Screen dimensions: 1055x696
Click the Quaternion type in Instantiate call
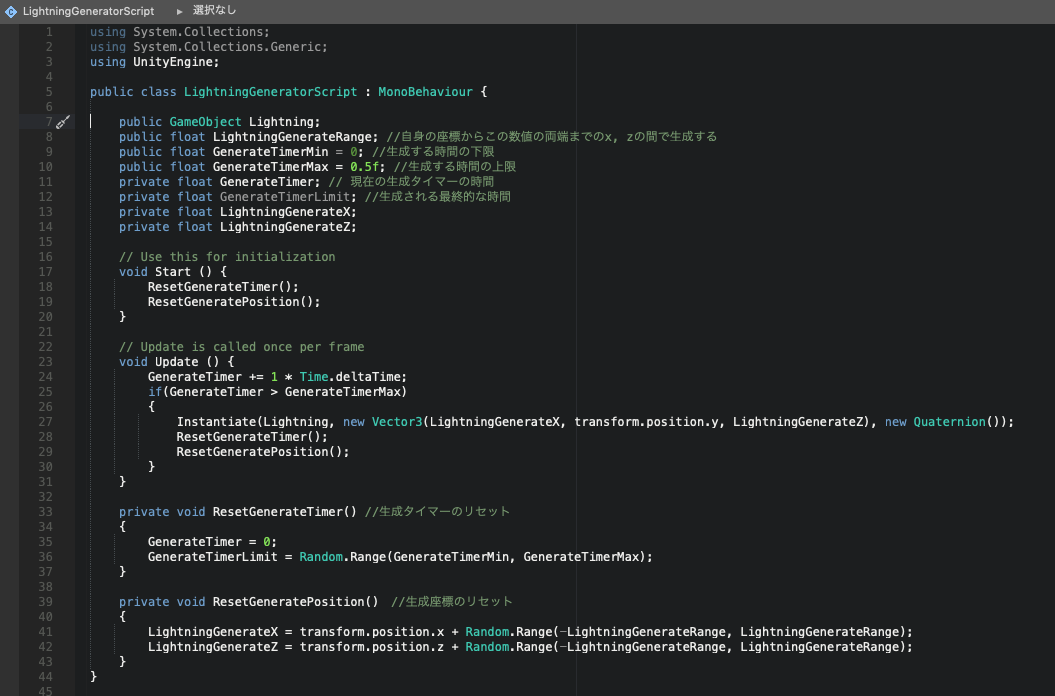[949, 422]
